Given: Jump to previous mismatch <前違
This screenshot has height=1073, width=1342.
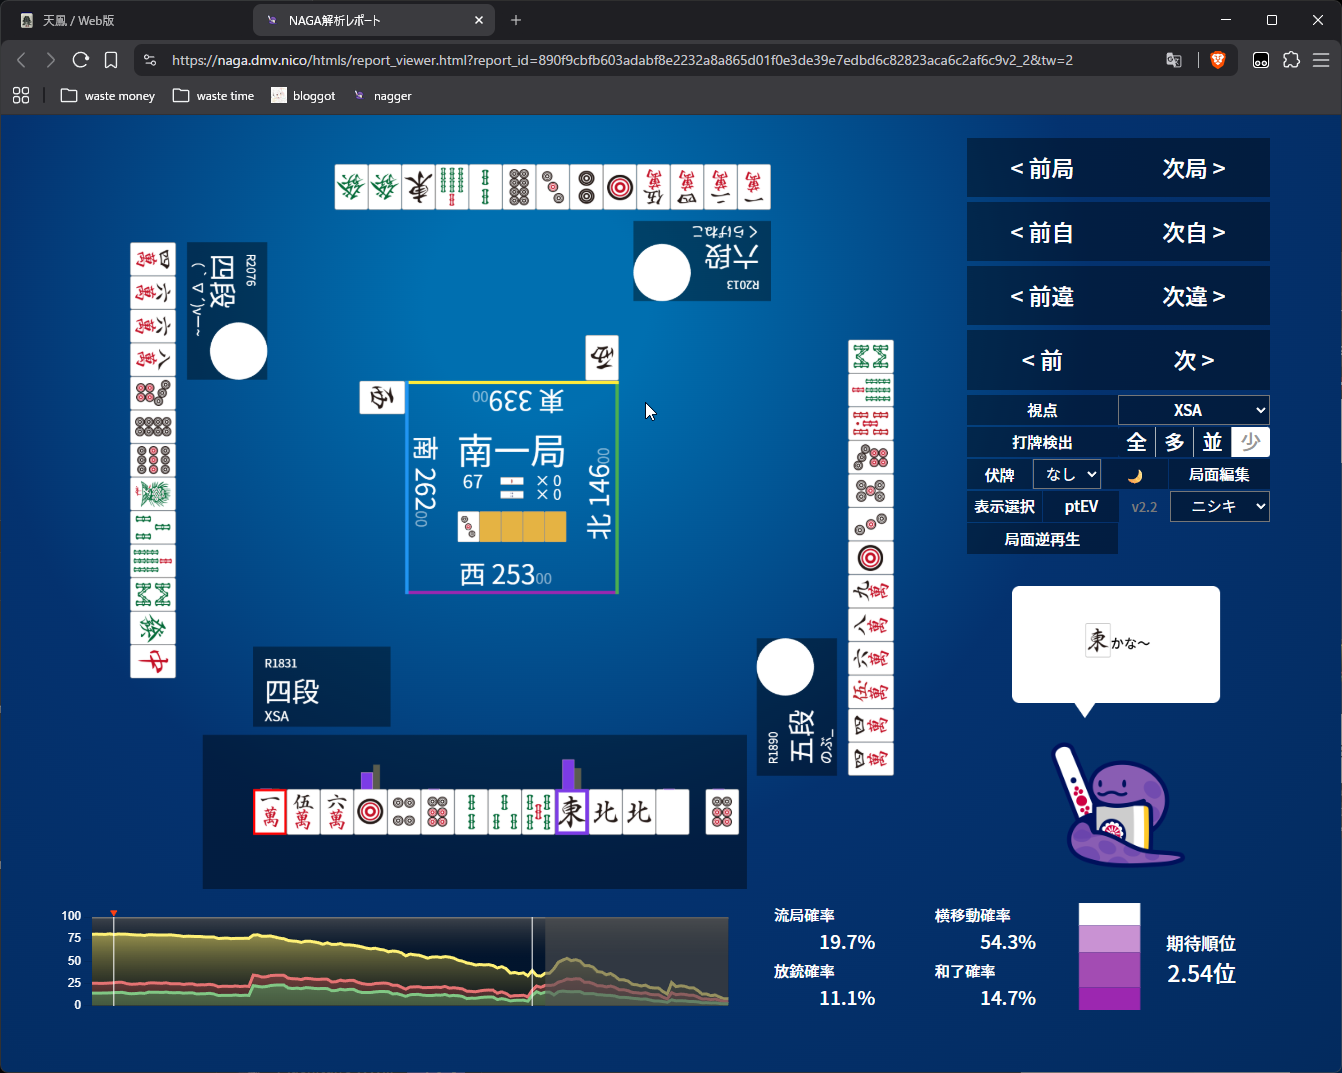Looking at the screenshot, I should 1042,296.
